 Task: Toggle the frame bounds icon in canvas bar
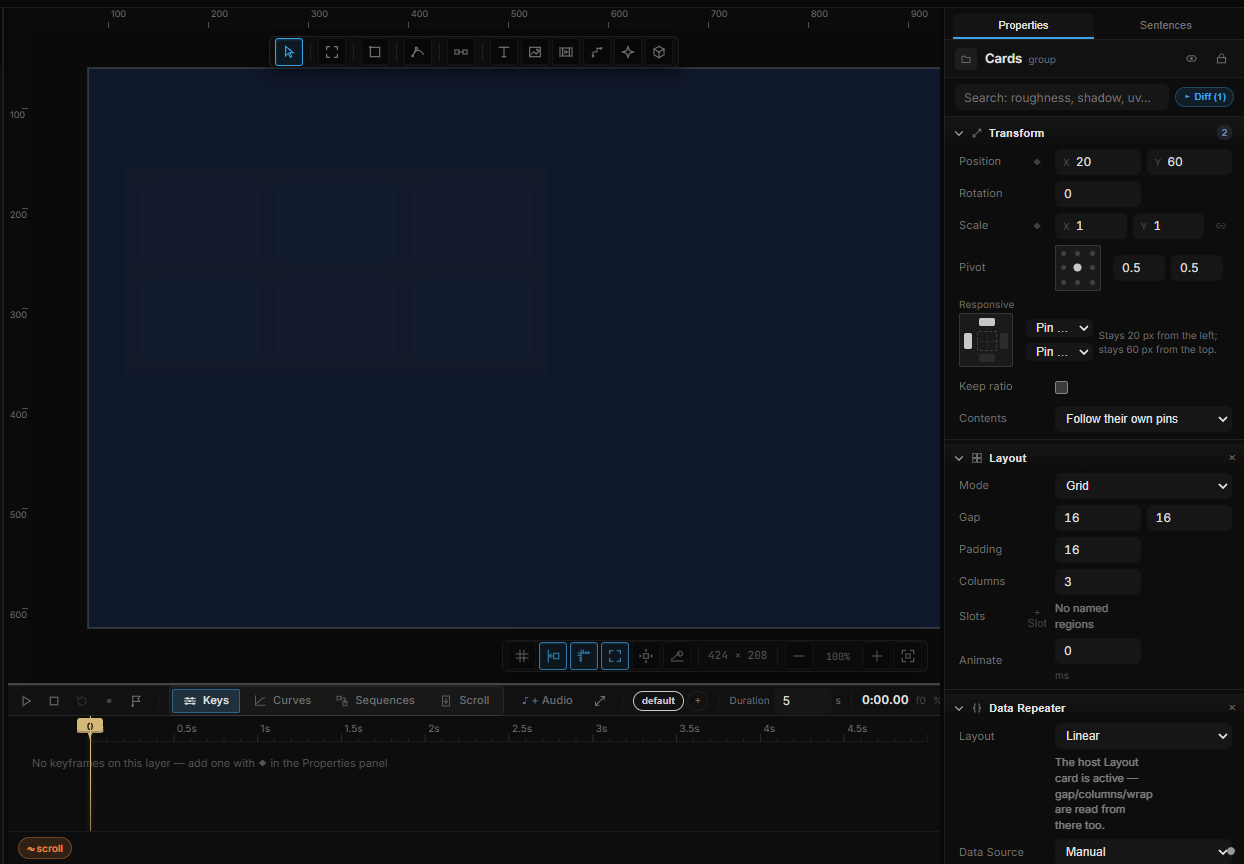point(615,656)
